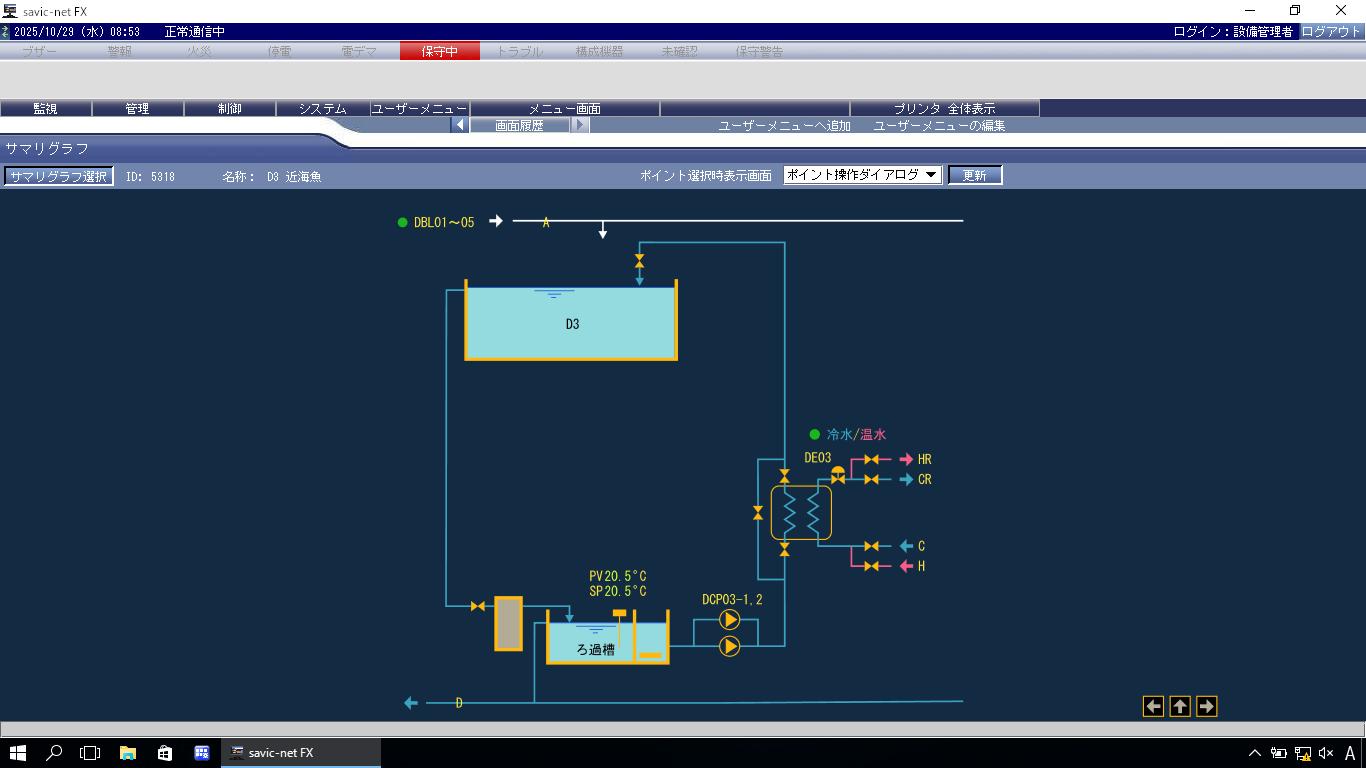This screenshot has height=768, width=1366.
Task: Click the lower DCP03 pump symbol
Action: tap(730, 646)
